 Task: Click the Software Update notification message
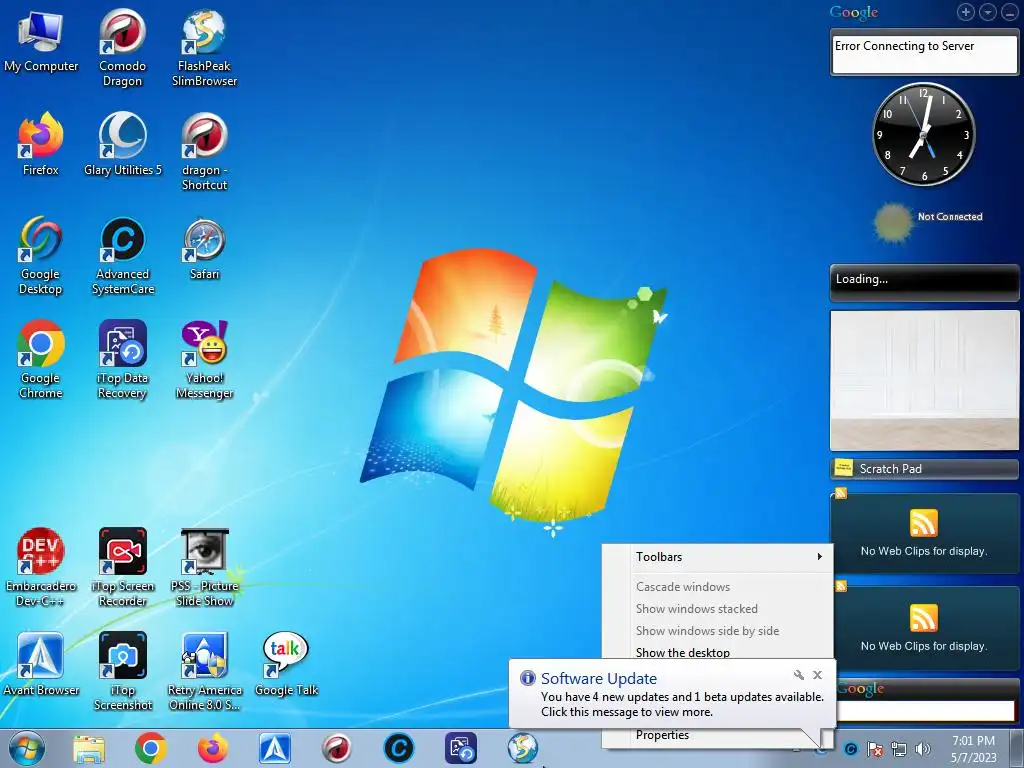click(682, 704)
